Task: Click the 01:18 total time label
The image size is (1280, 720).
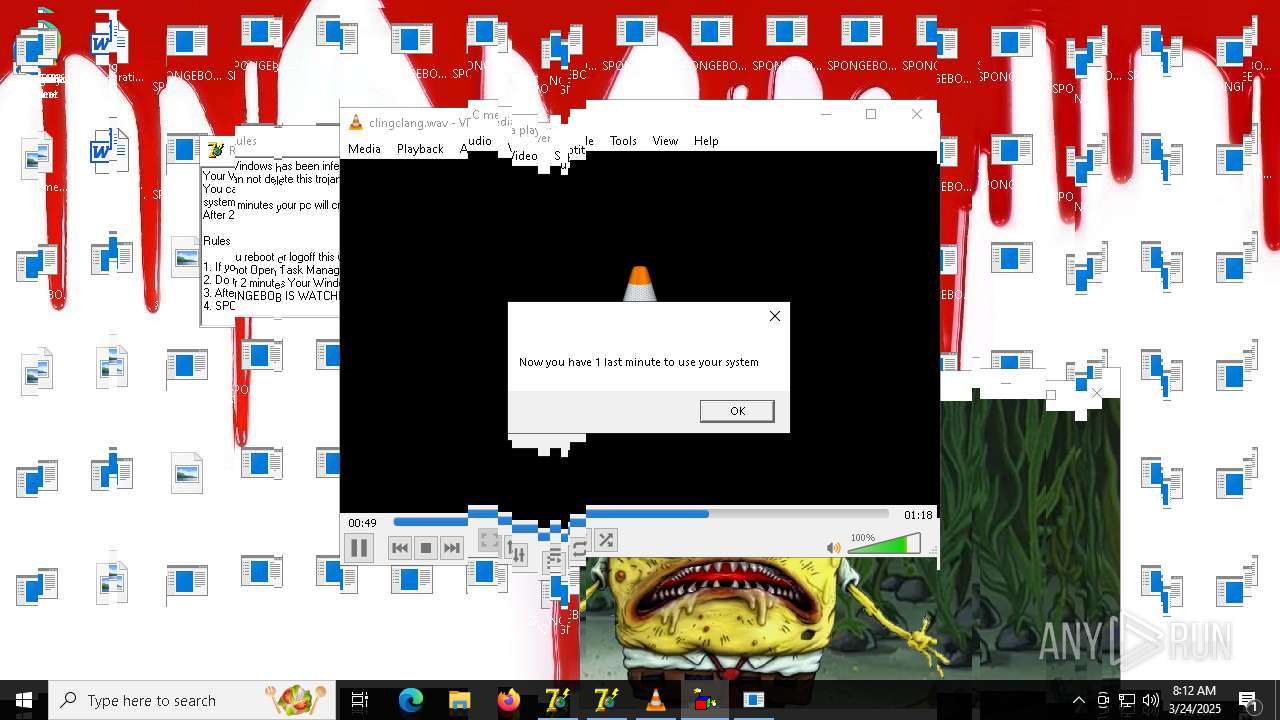Action: (918, 515)
